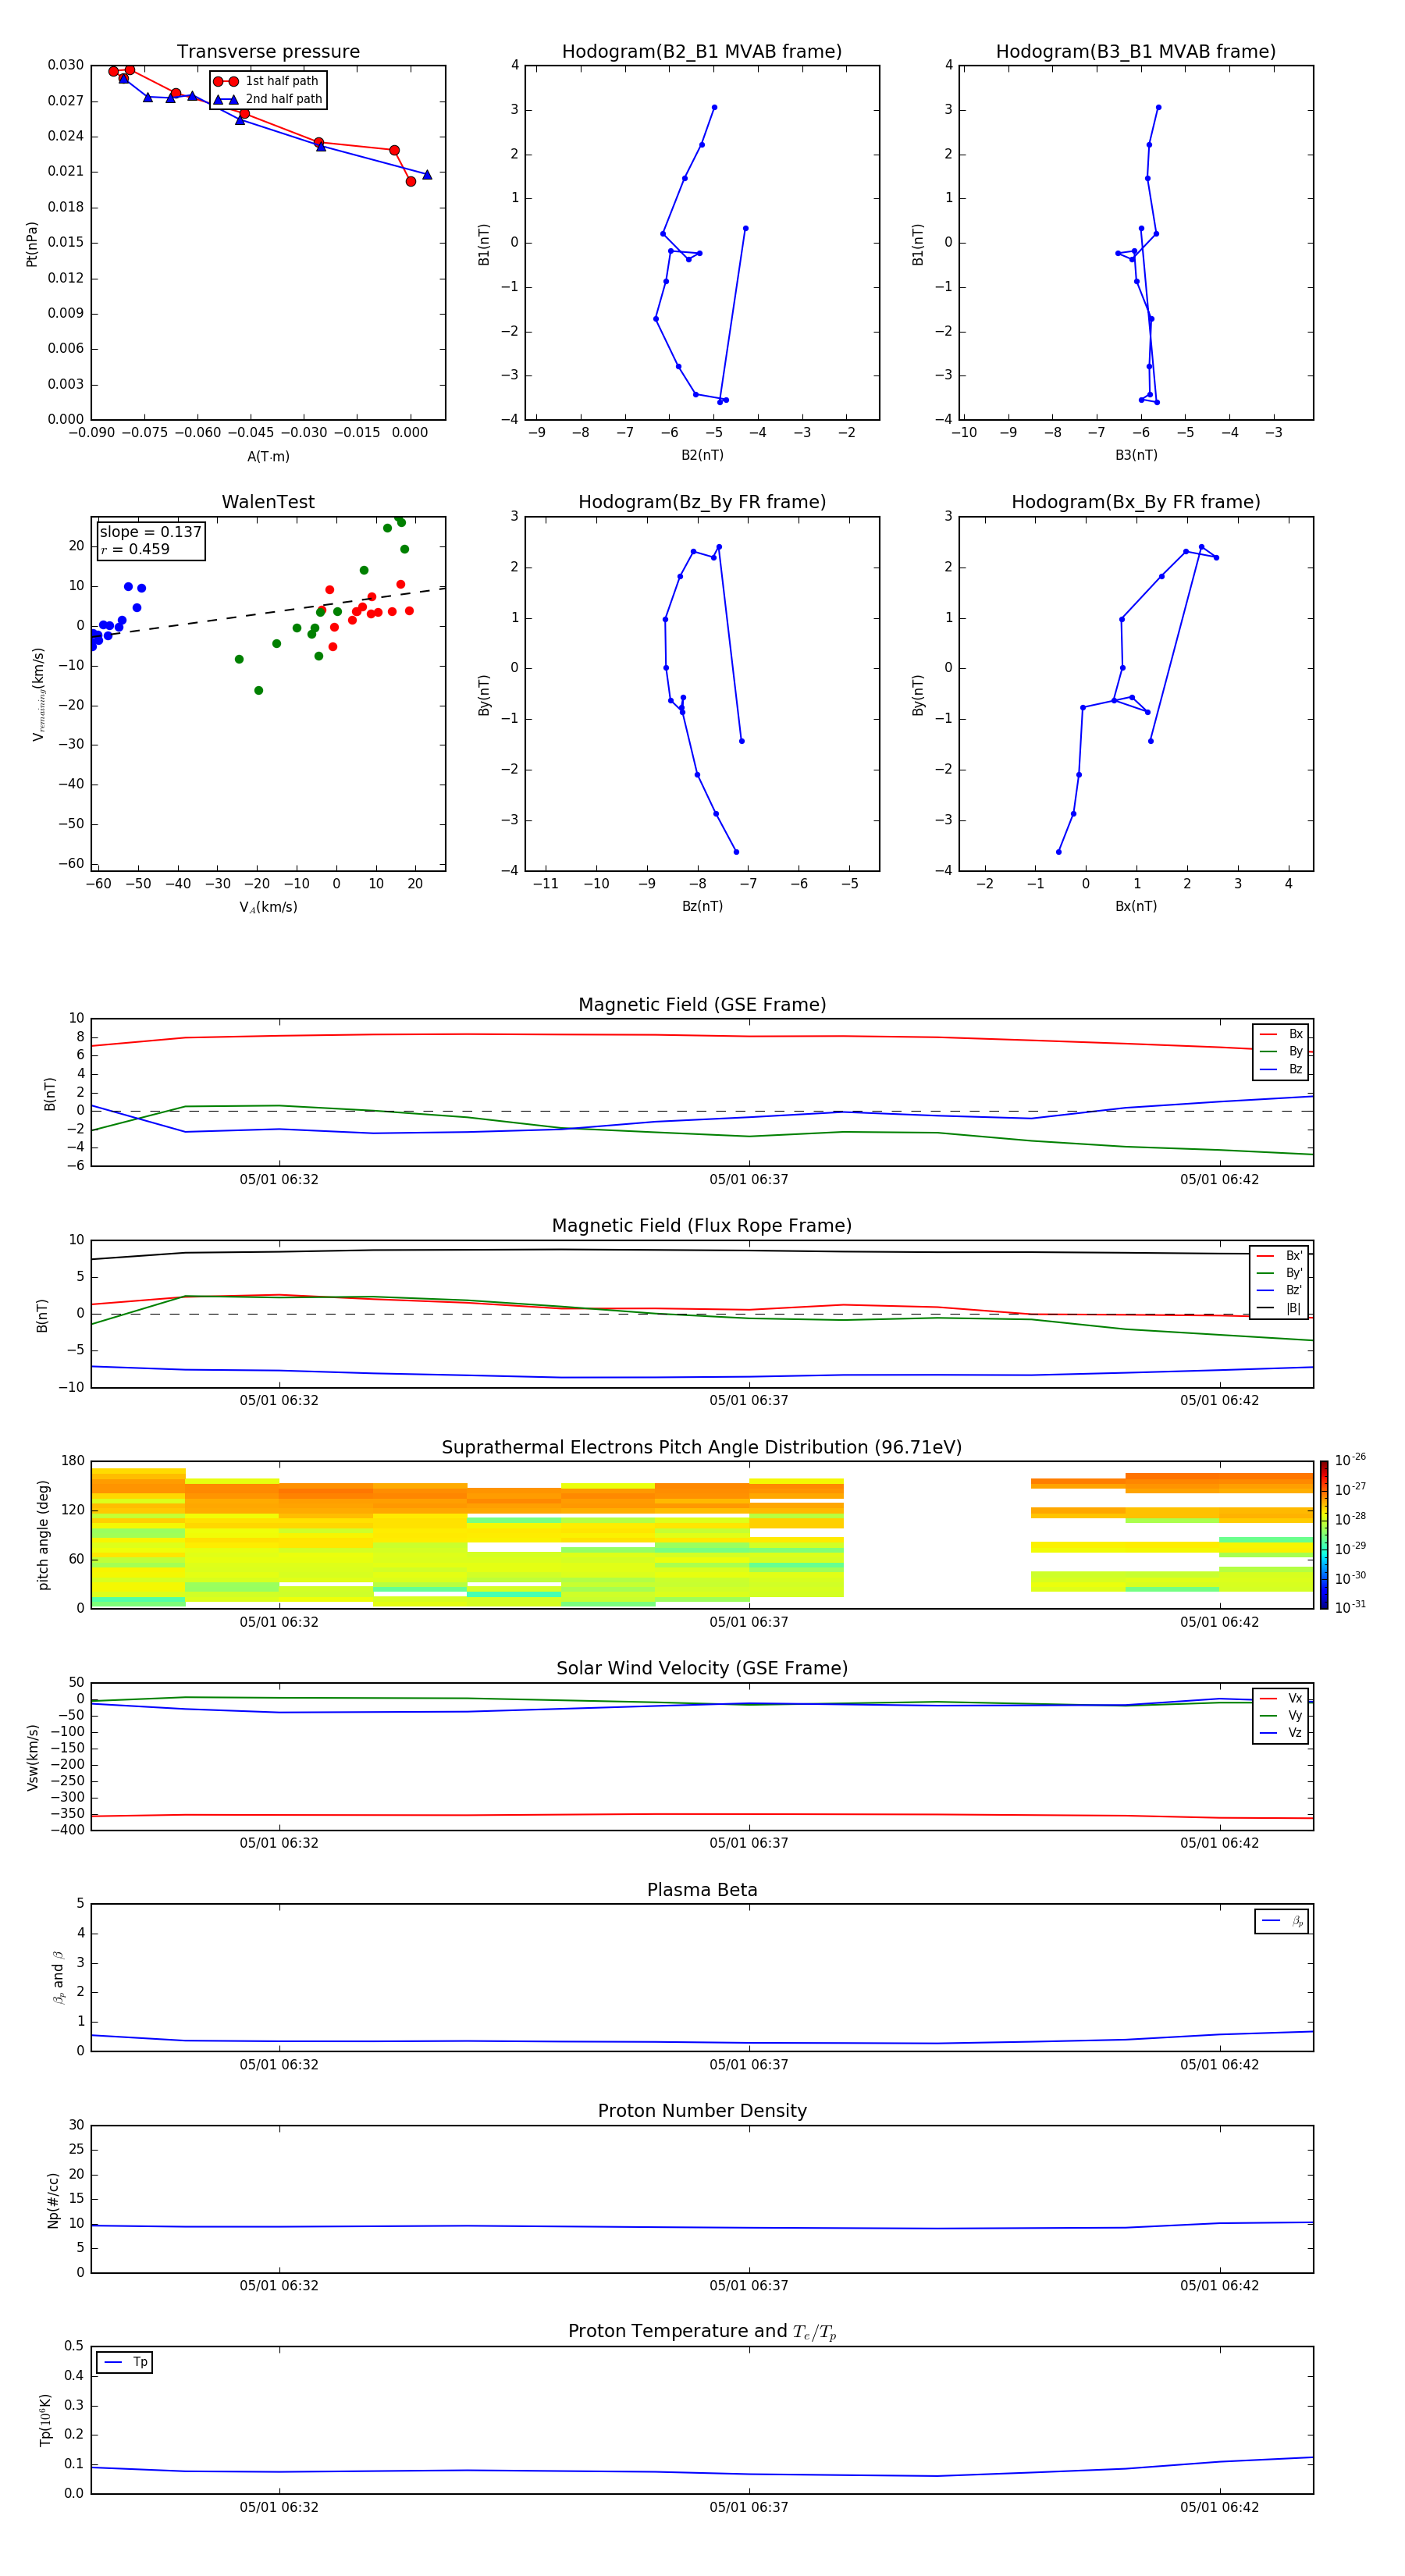Screen dimensions: 1405x2576
Task: Select the By' legend entry in Flux Rope panel
Action: 1280,1273
